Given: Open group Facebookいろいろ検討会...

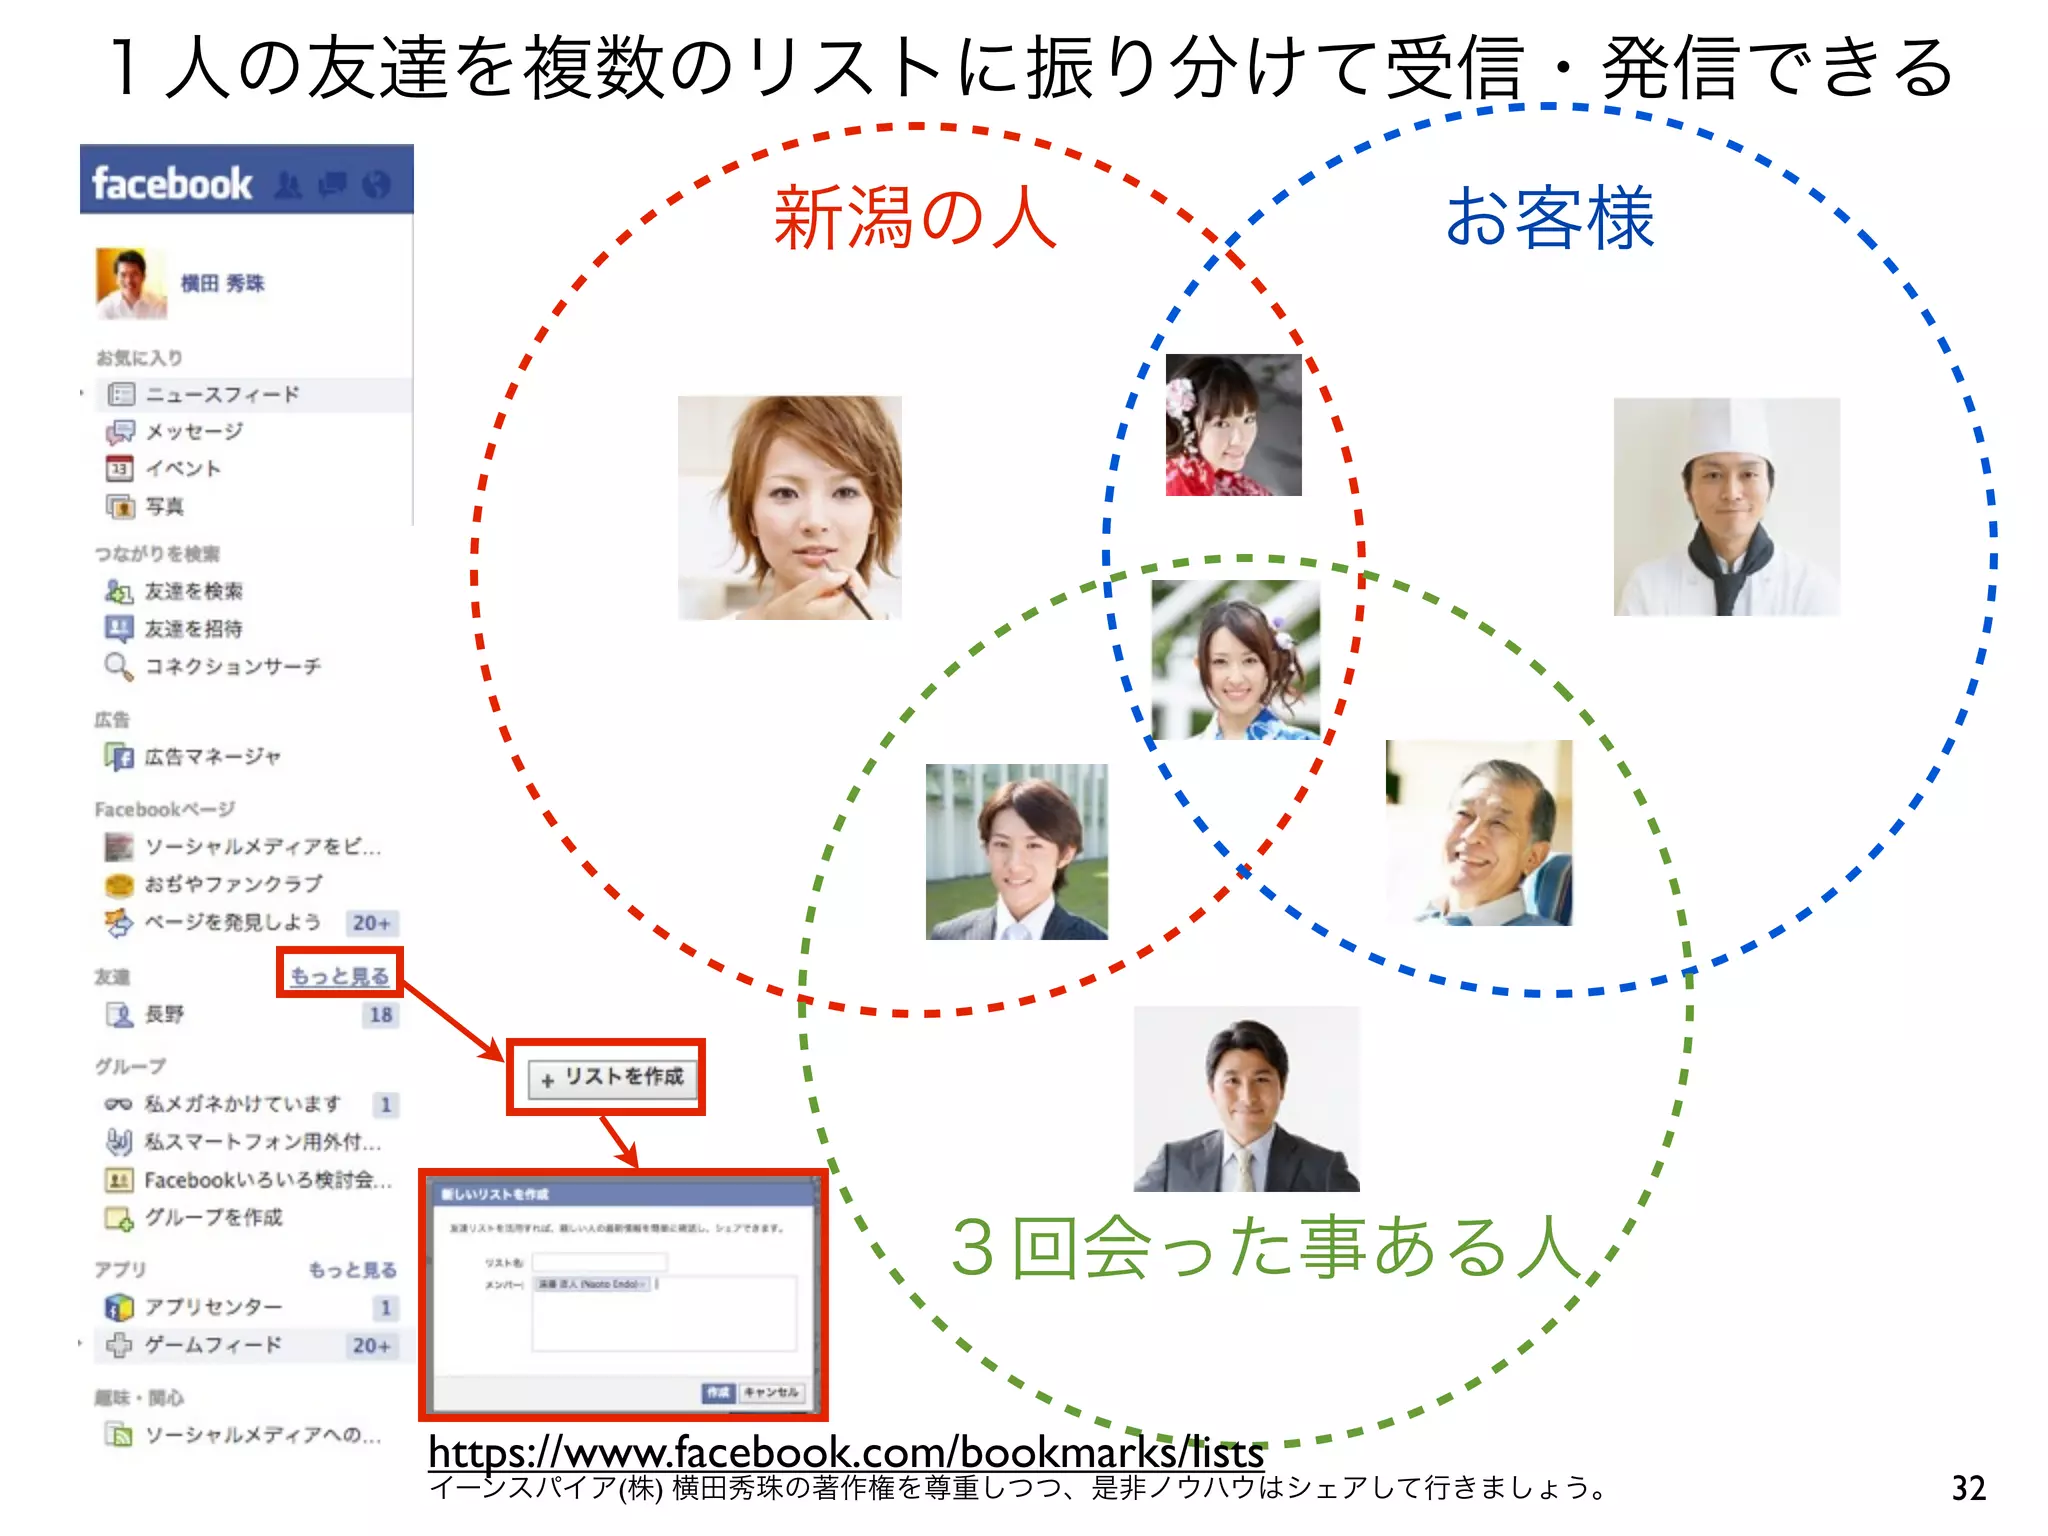Looking at the screenshot, I should coord(268,1181).
